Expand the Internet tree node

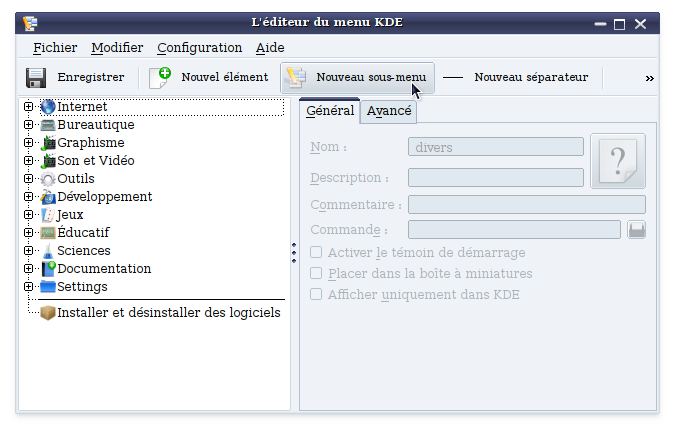tap(28, 106)
